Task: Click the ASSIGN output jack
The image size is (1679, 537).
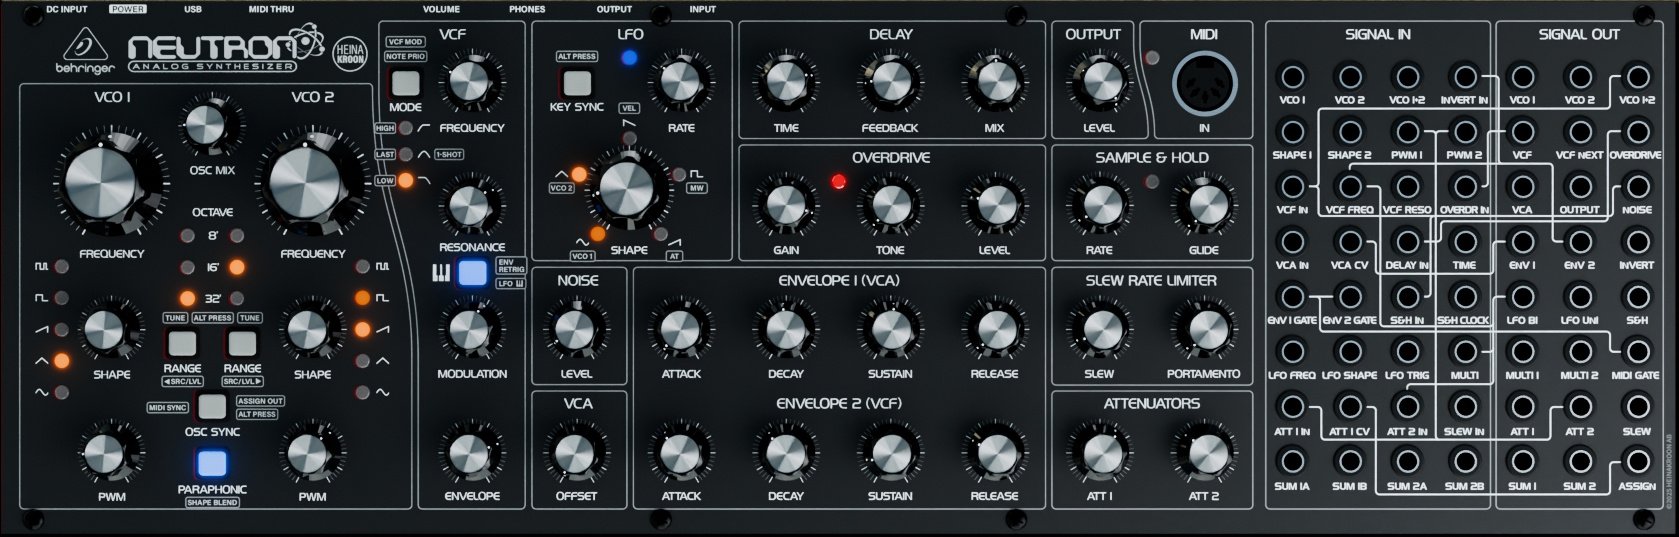Action: [x=1637, y=461]
